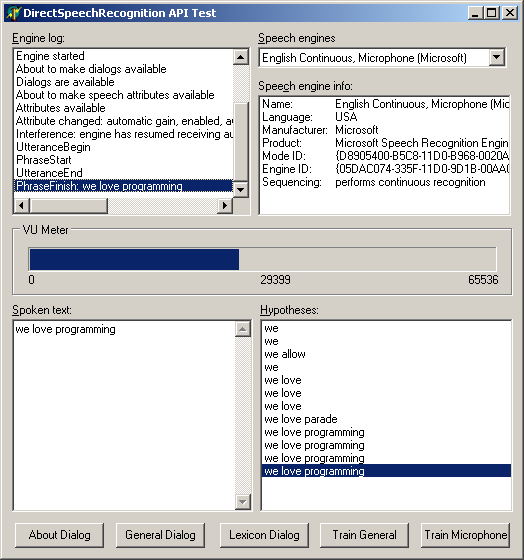Click the Train General button
Screen dimensions: 524x560
point(364,535)
